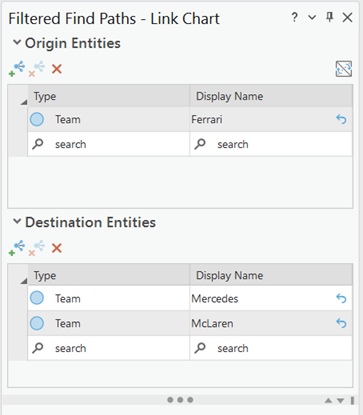Collapse the Destination Entities section
Viewport: 363px width, 415px height.
click(x=17, y=221)
